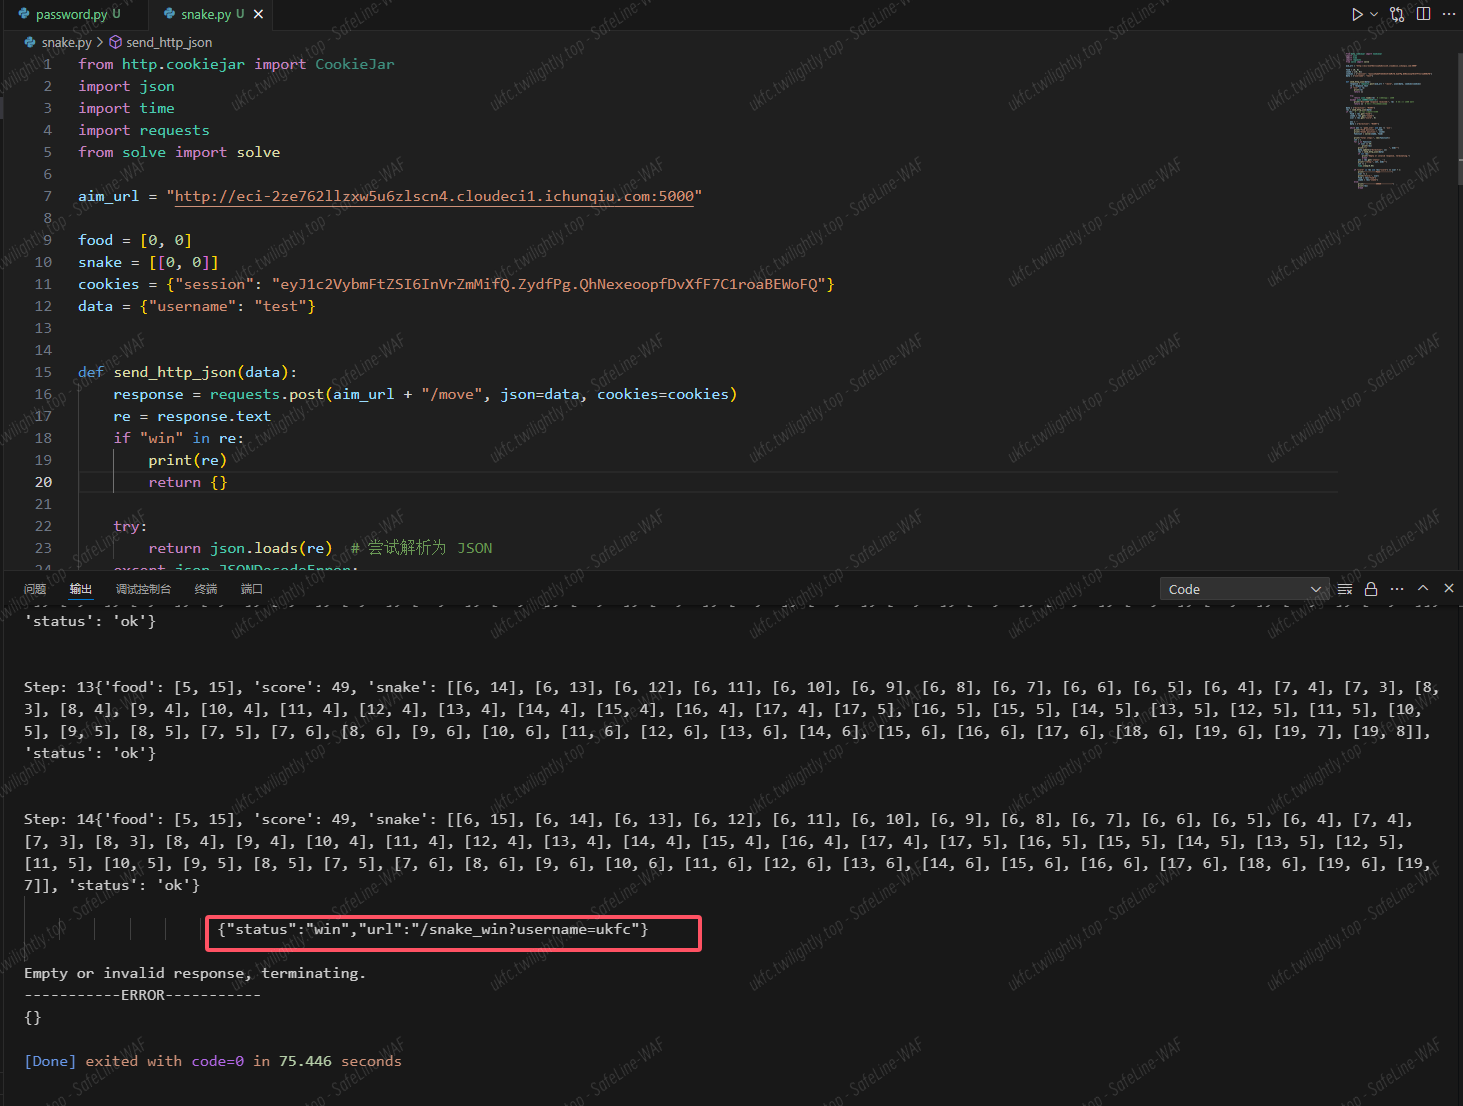Open editor More Actions ellipsis menu
The image size is (1463, 1106).
coord(1449,14)
